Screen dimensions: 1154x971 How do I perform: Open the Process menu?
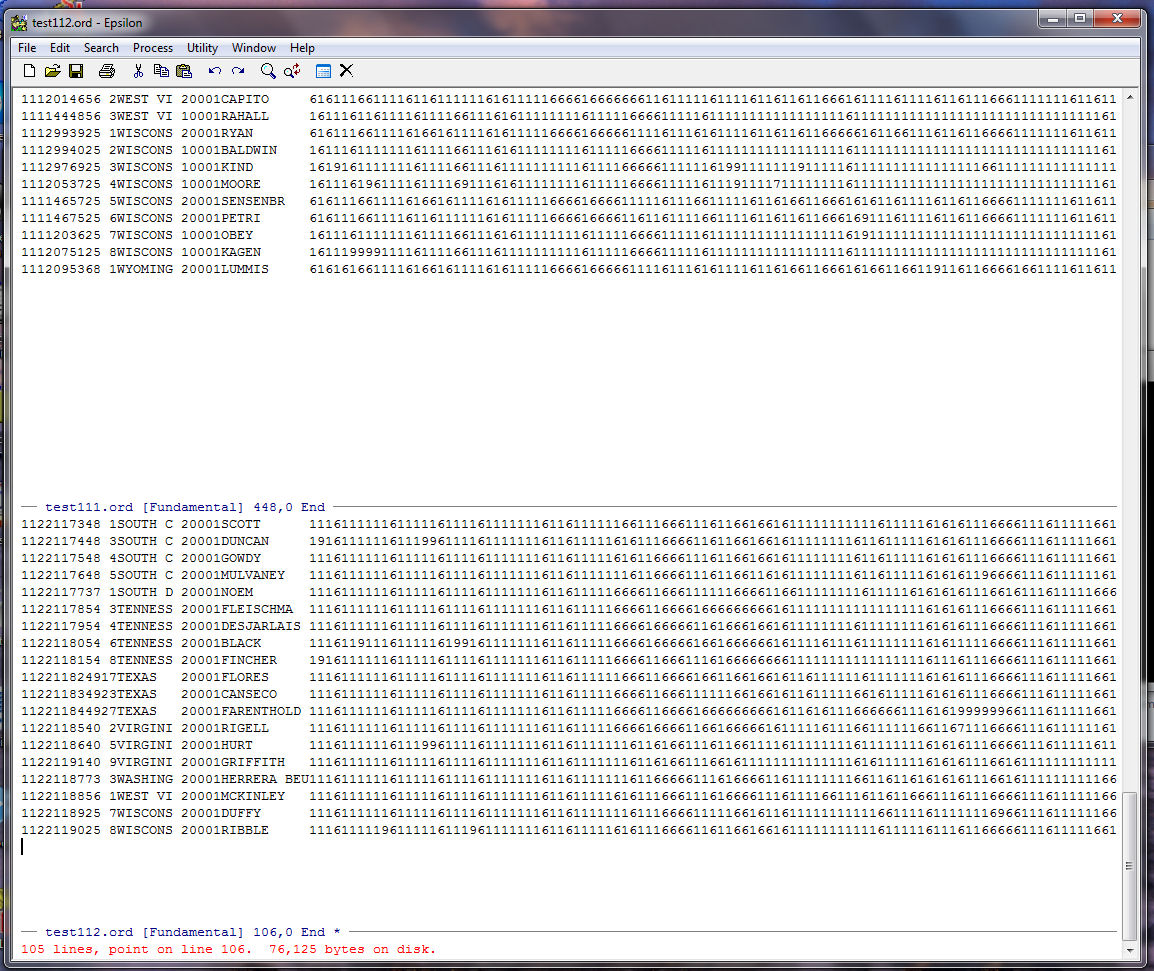[x=153, y=48]
